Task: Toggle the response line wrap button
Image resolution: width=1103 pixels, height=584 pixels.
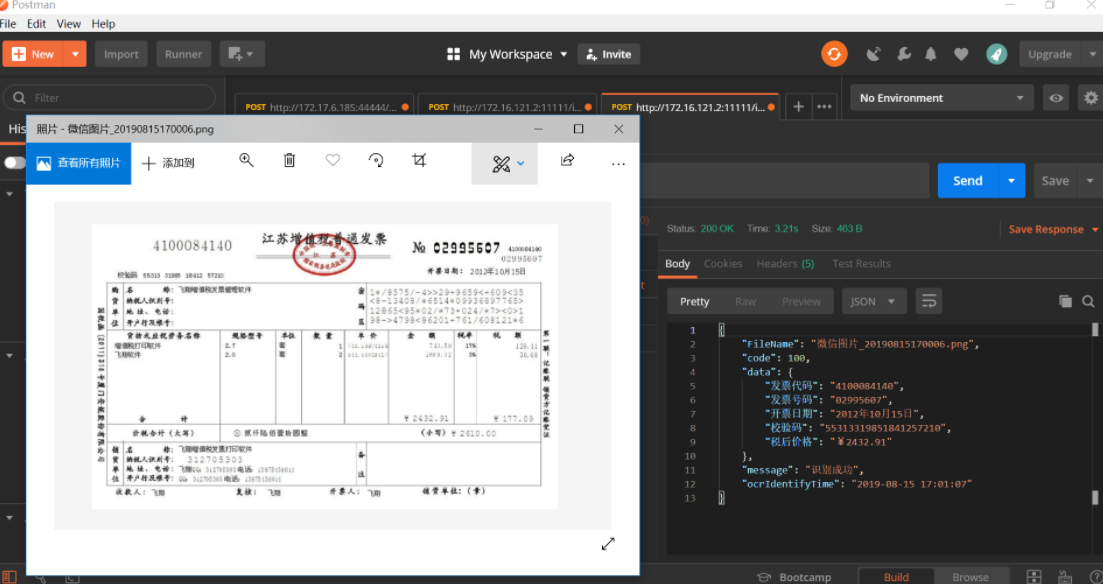Action: (929, 301)
